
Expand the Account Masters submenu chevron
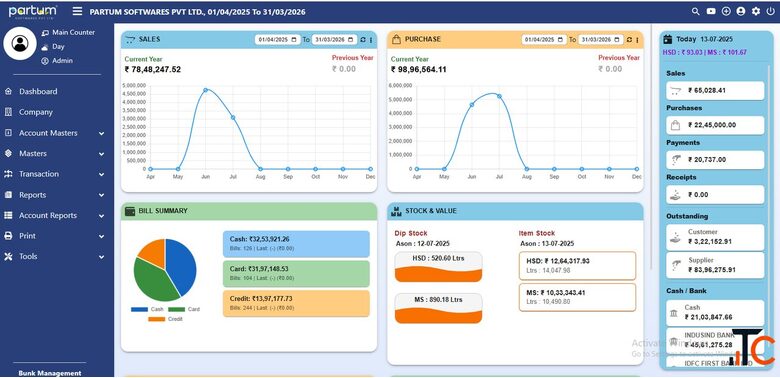(101, 133)
